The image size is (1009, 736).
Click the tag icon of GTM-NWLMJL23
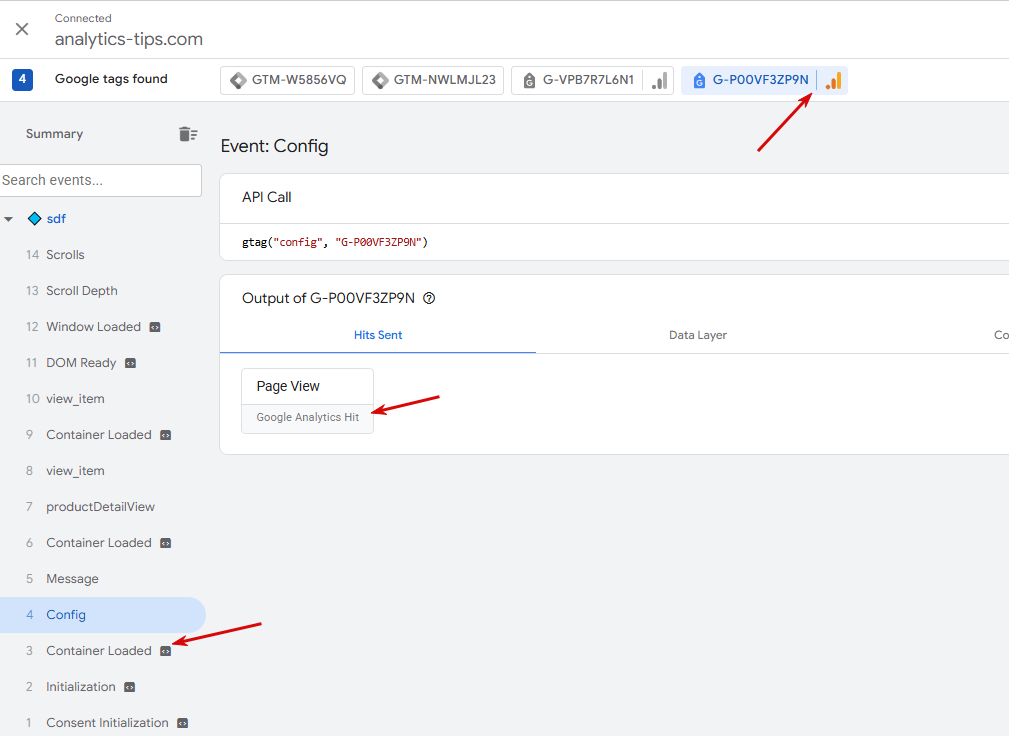380,80
